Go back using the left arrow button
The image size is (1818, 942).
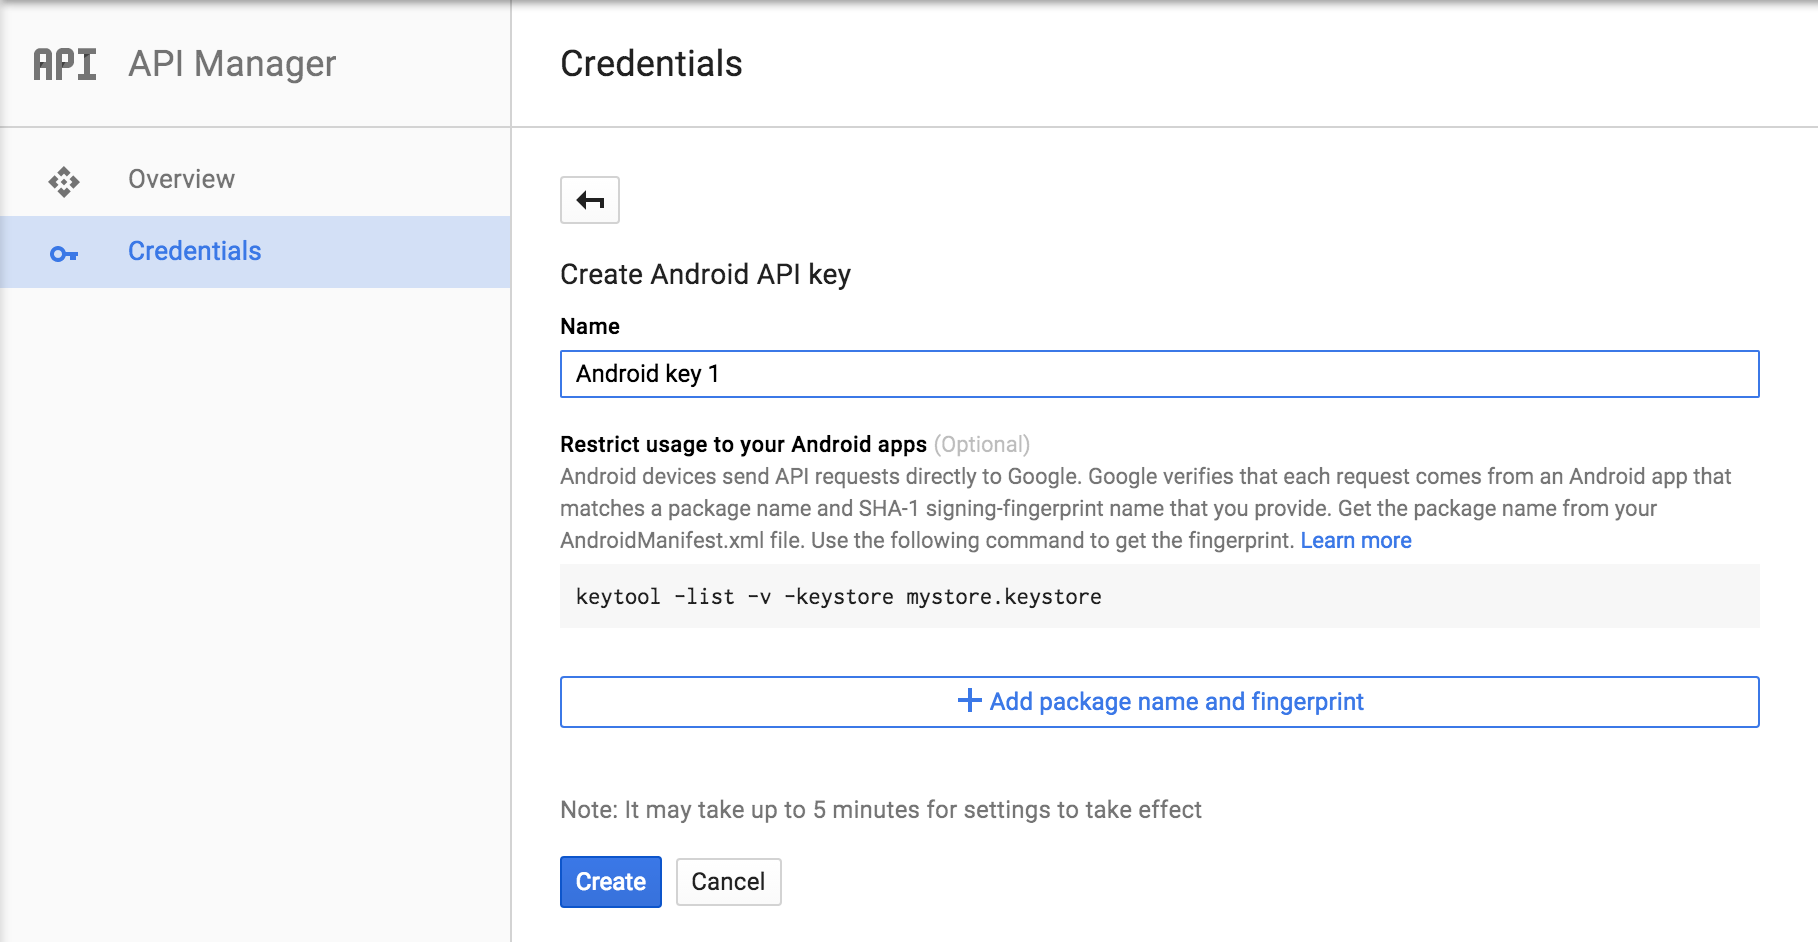point(590,200)
